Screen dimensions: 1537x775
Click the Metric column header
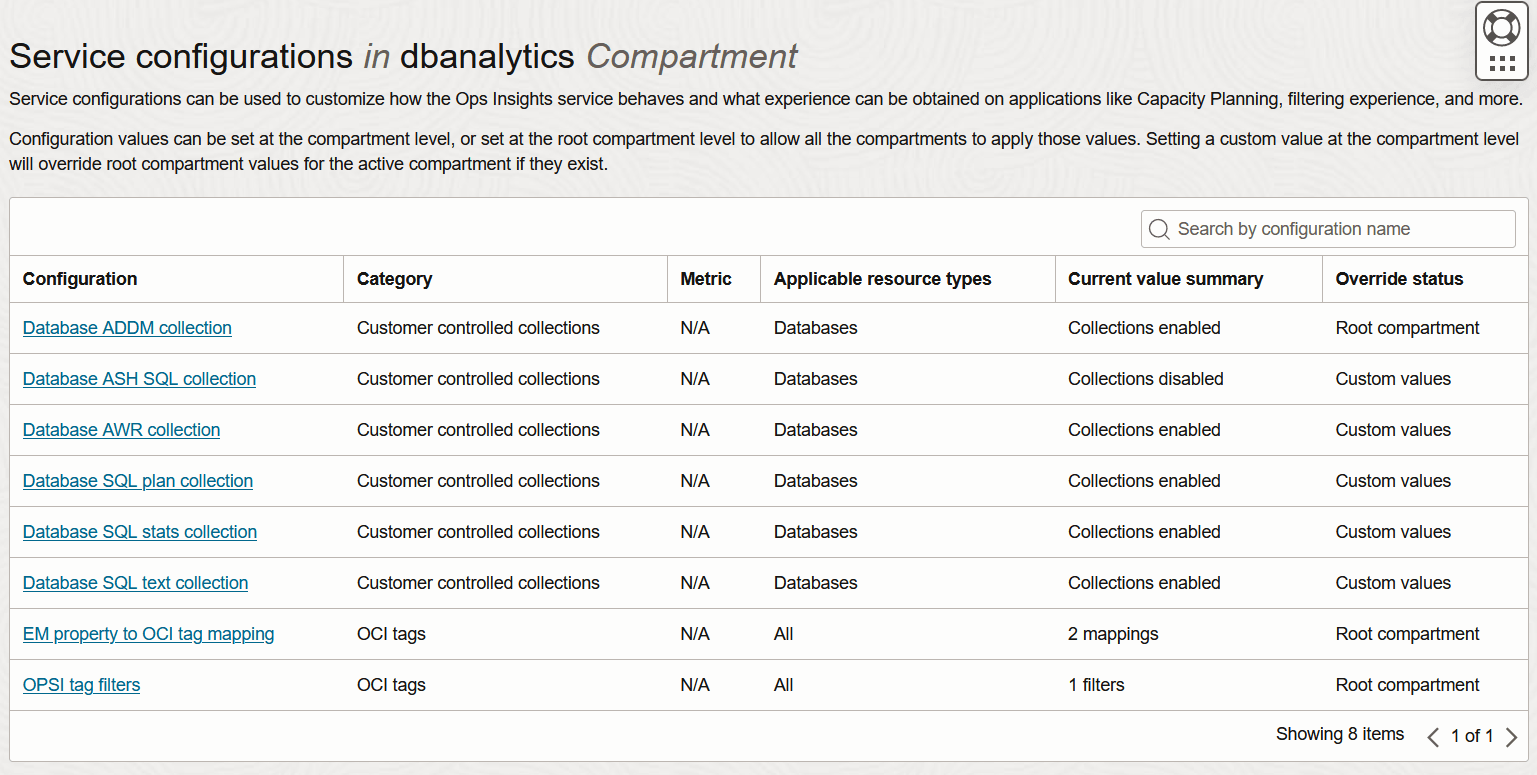(706, 279)
